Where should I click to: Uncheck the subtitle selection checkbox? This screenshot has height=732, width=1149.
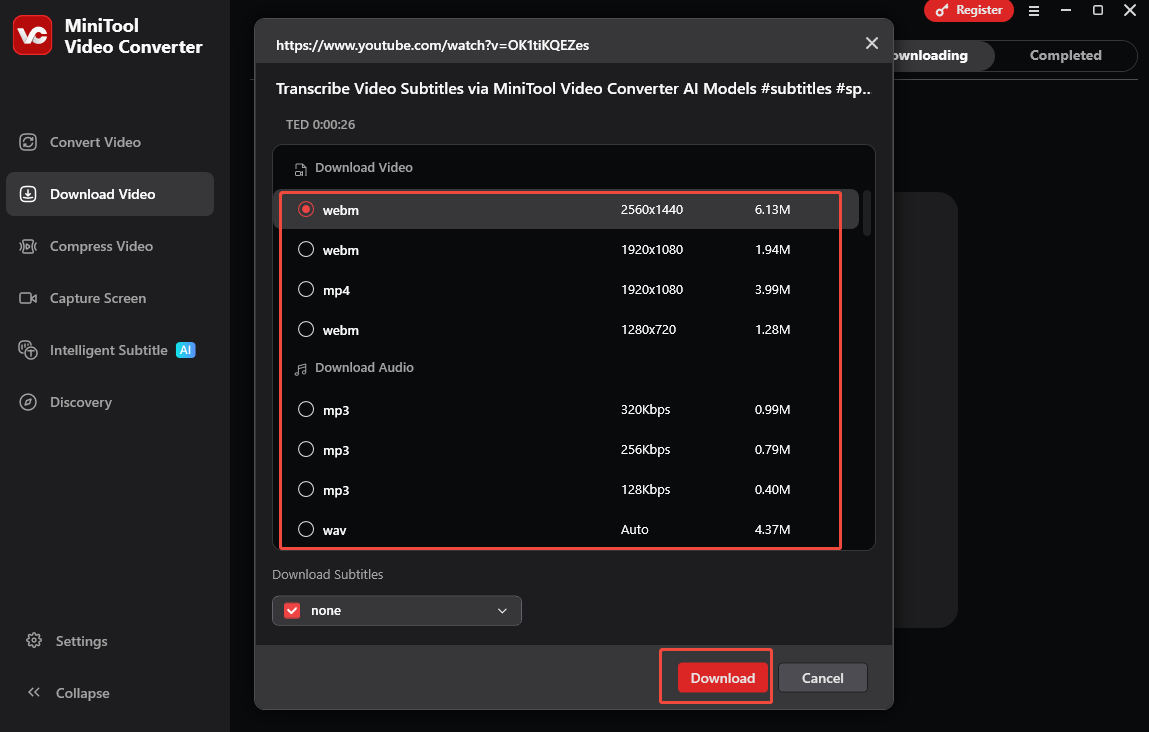point(291,609)
